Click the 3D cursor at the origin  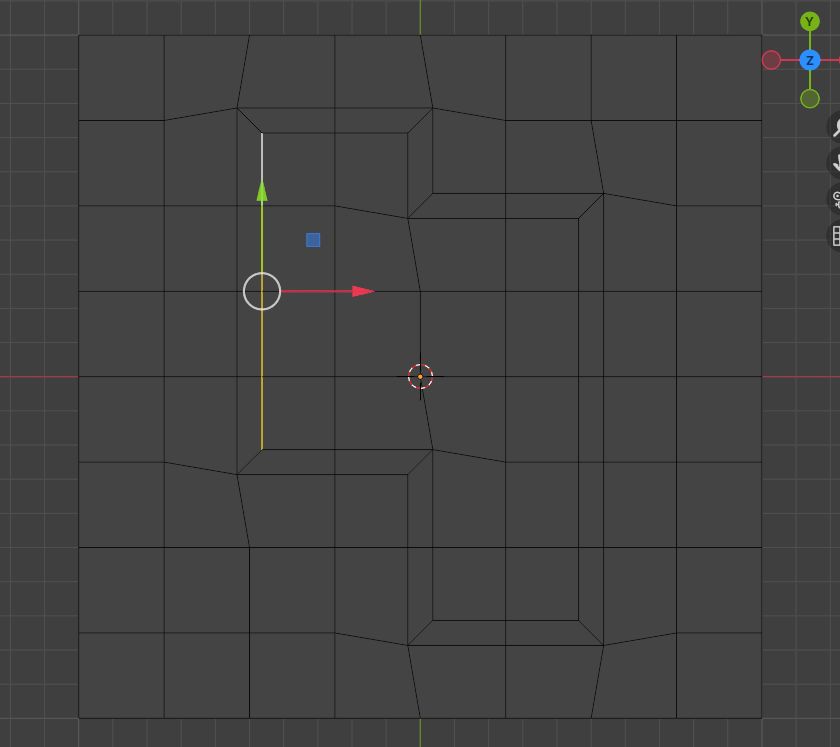coord(420,377)
